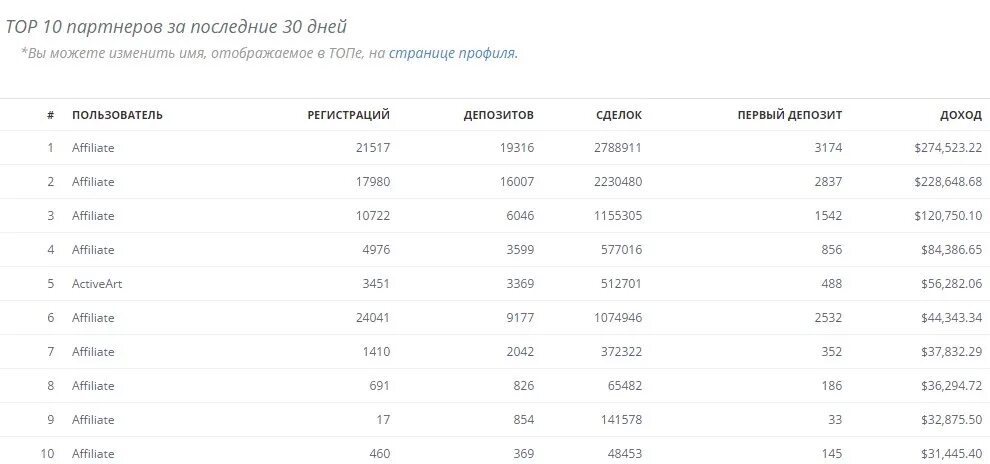Click the ДЕПОЗИТОВ column header
Screen dimensions: 990x464
(498, 115)
